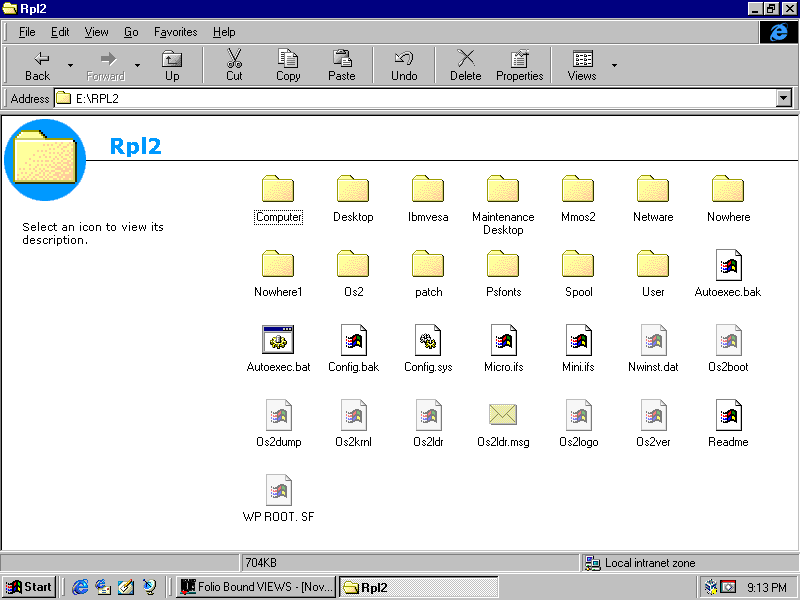Click the Local intranet zone status icon

[x=593, y=563]
